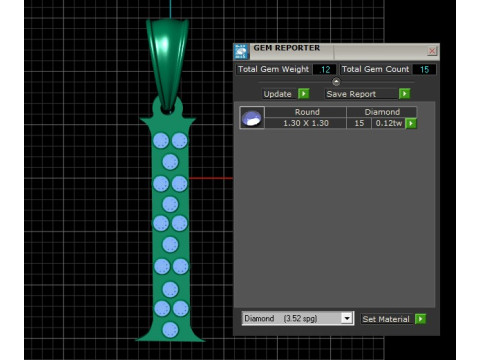This screenshot has height=360, width=480.
Task: Collapse the panel with the round up-arrow
Action: [x=336, y=82]
